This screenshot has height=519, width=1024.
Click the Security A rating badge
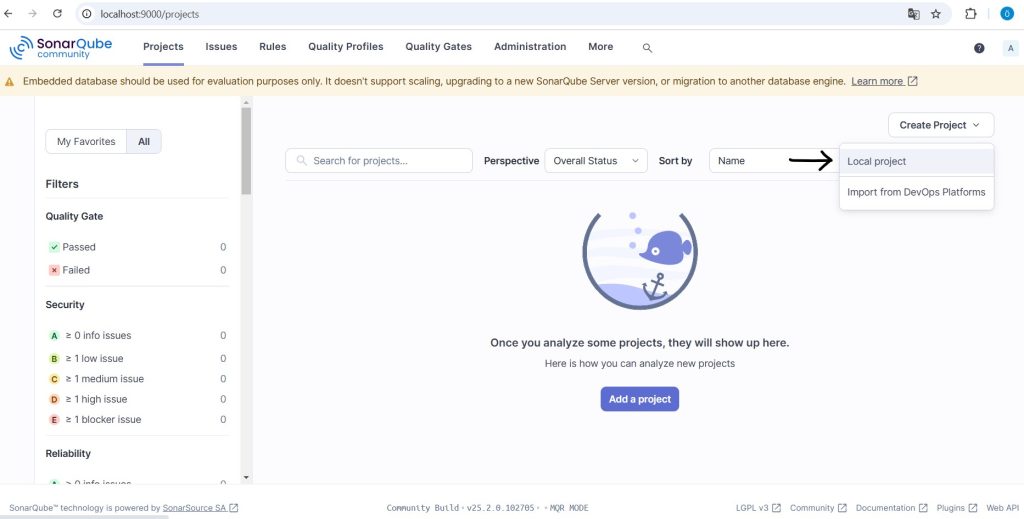(x=55, y=336)
